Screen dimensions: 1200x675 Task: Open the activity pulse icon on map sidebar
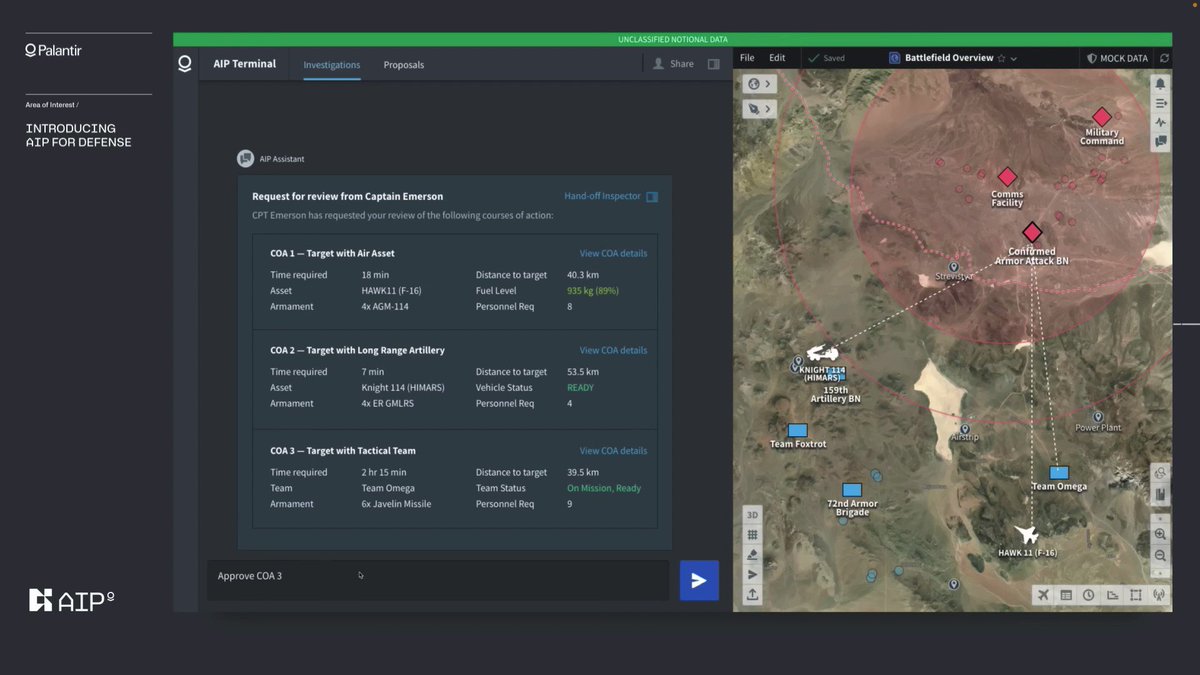point(1160,122)
